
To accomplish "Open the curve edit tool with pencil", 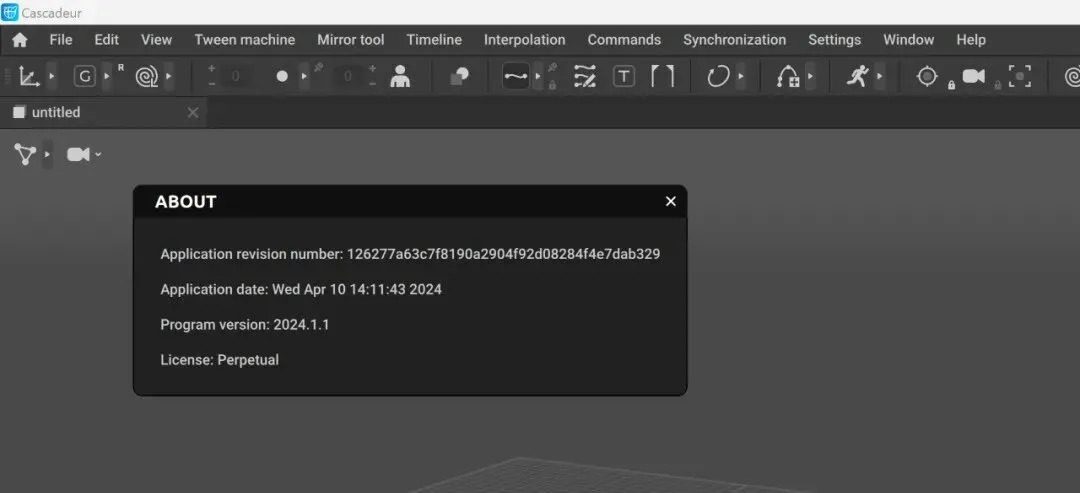I will pyautogui.click(x=585, y=76).
